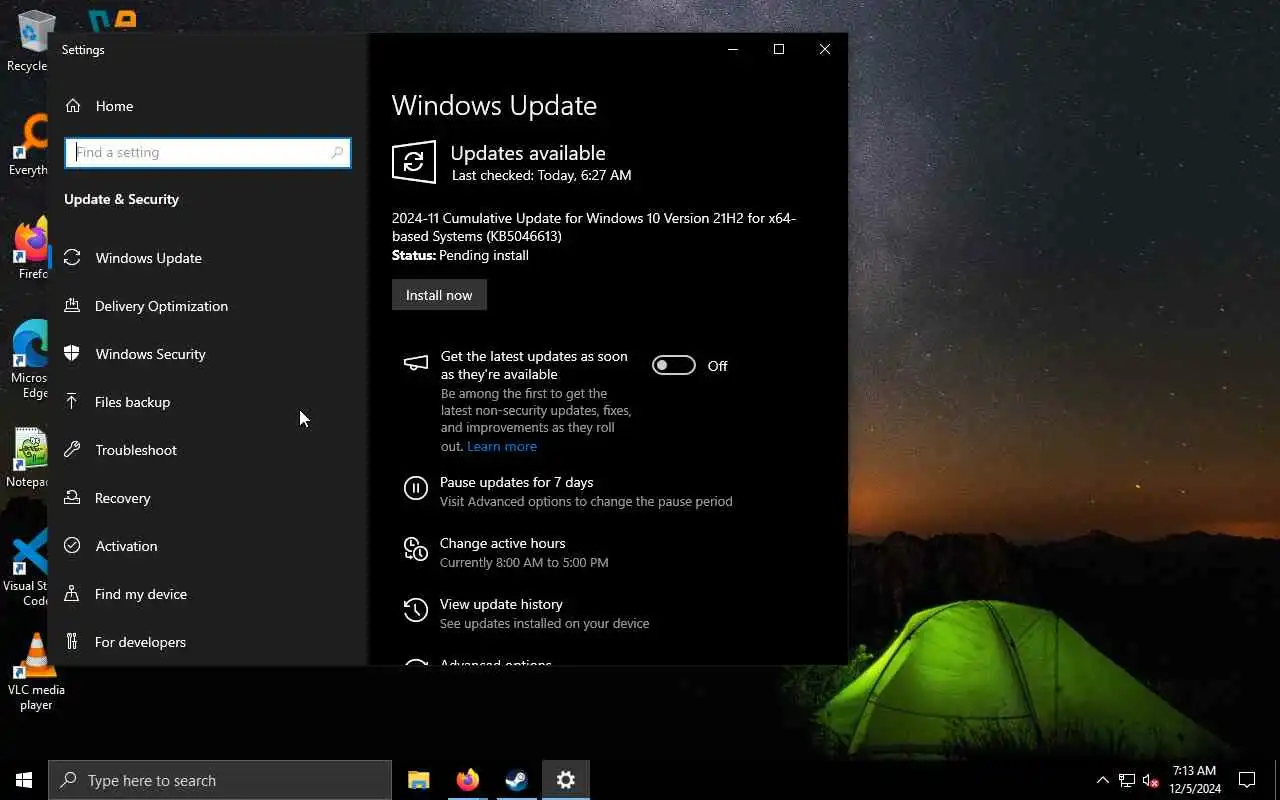Toggle Get the latest updates switch
This screenshot has width=1280, height=800.
(674, 366)
